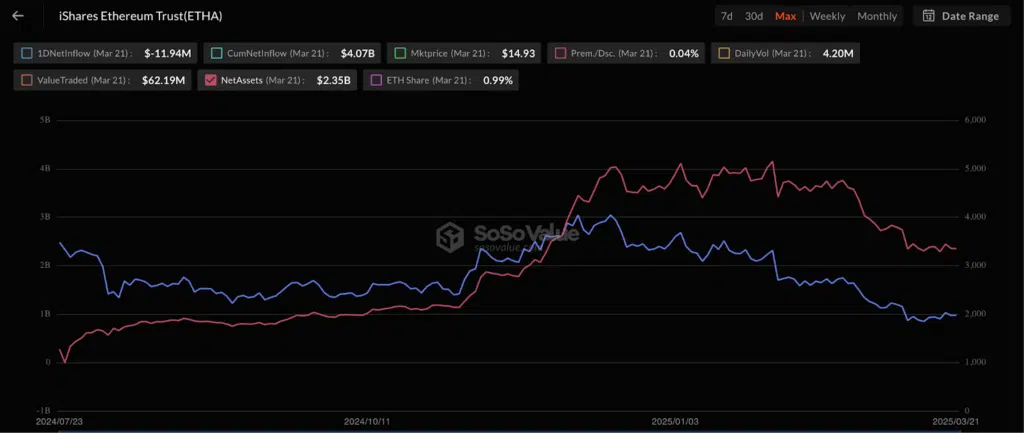Image resolution: width=1024 pixels, height=433 pixels.
Task: Enable the ETH Share series checkbox
Action: [x=376, y=80]
